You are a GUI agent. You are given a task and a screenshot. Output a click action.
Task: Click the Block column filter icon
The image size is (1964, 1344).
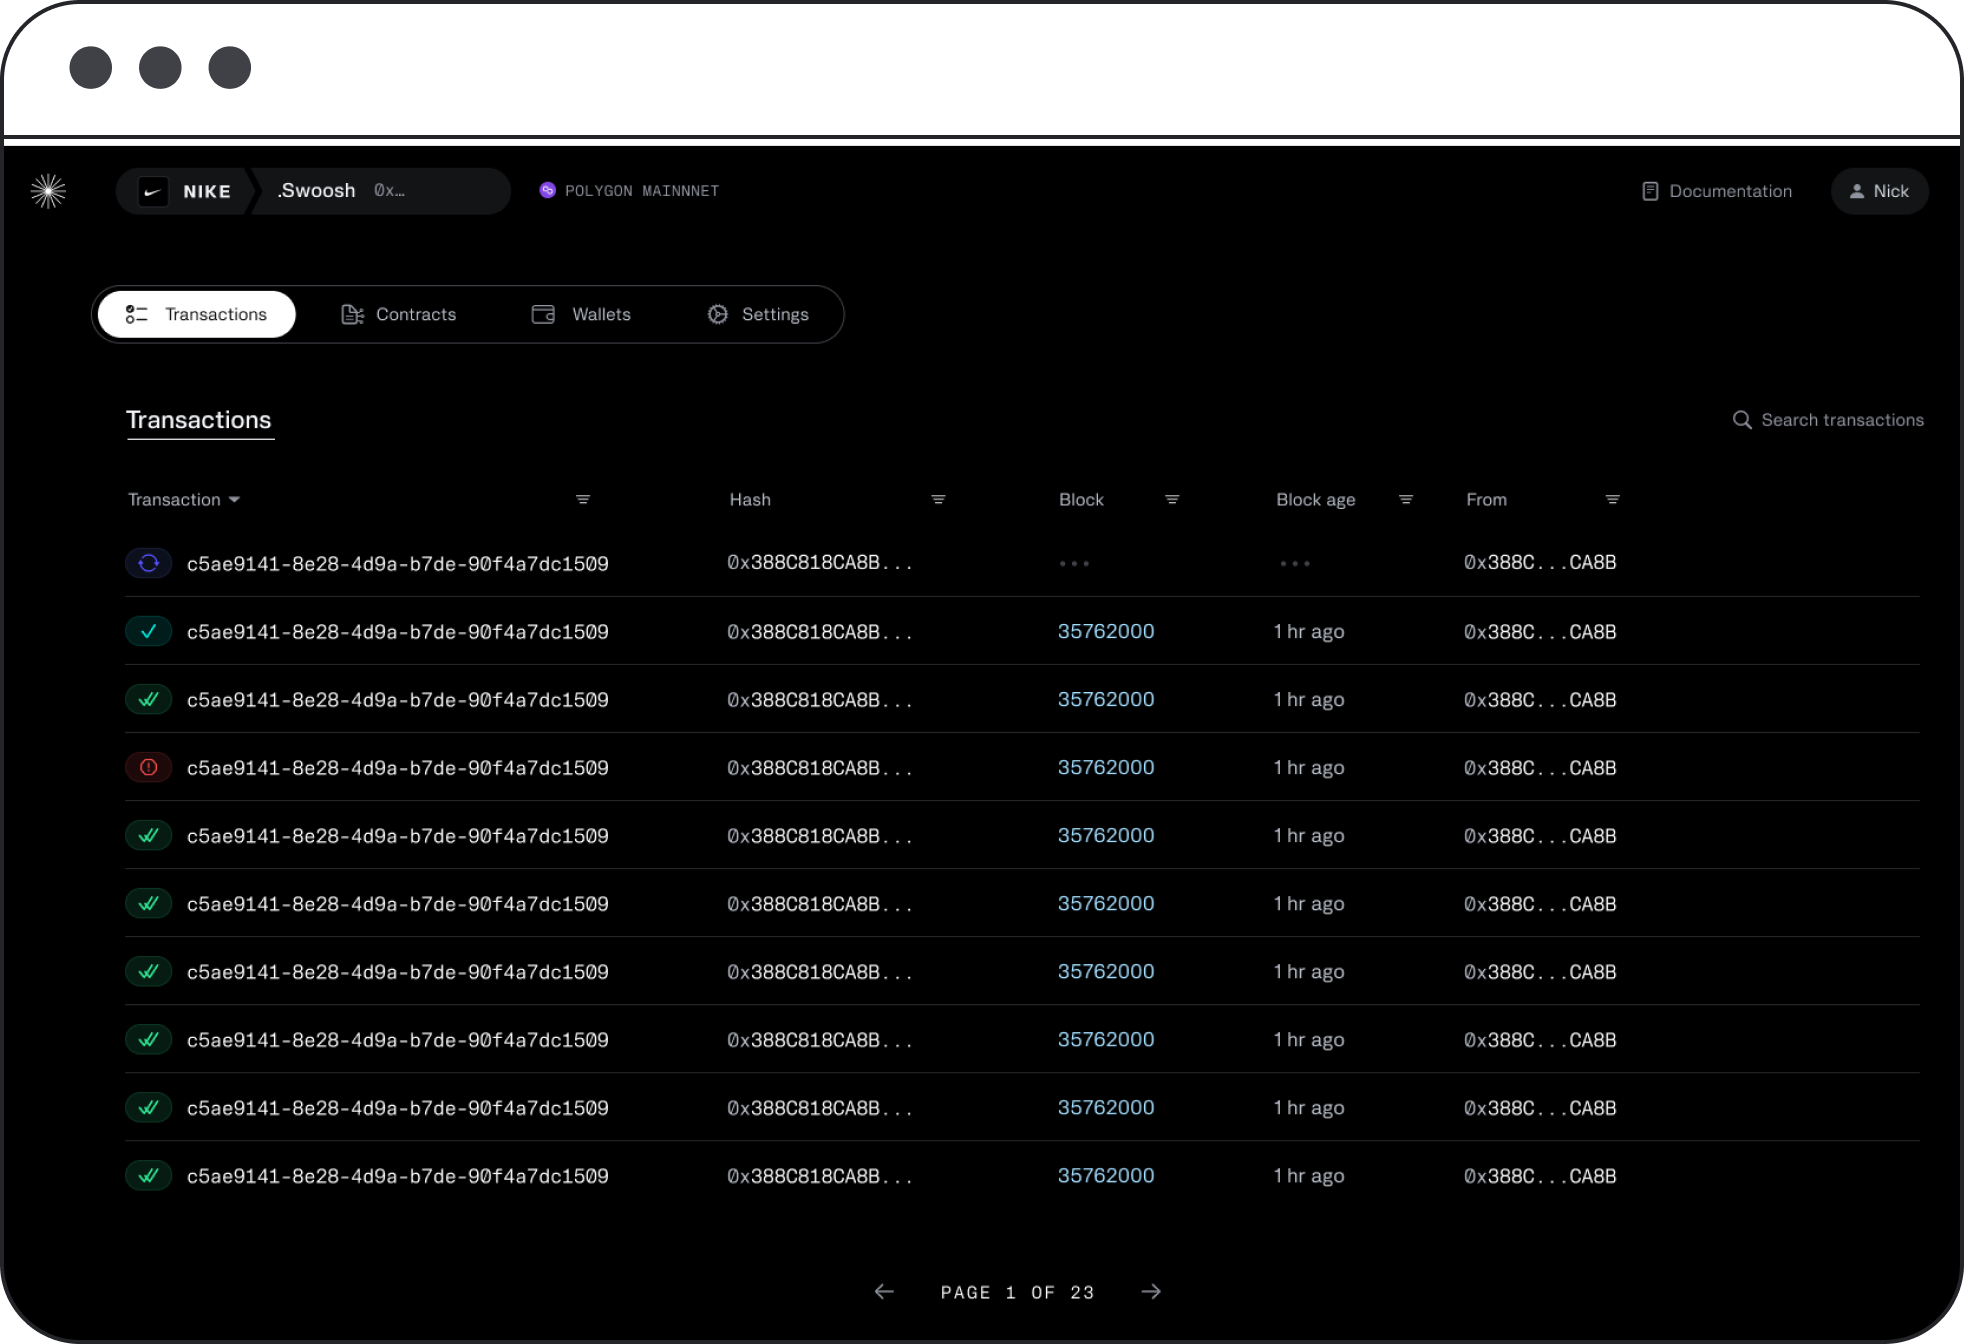[x=1172, y=499]
